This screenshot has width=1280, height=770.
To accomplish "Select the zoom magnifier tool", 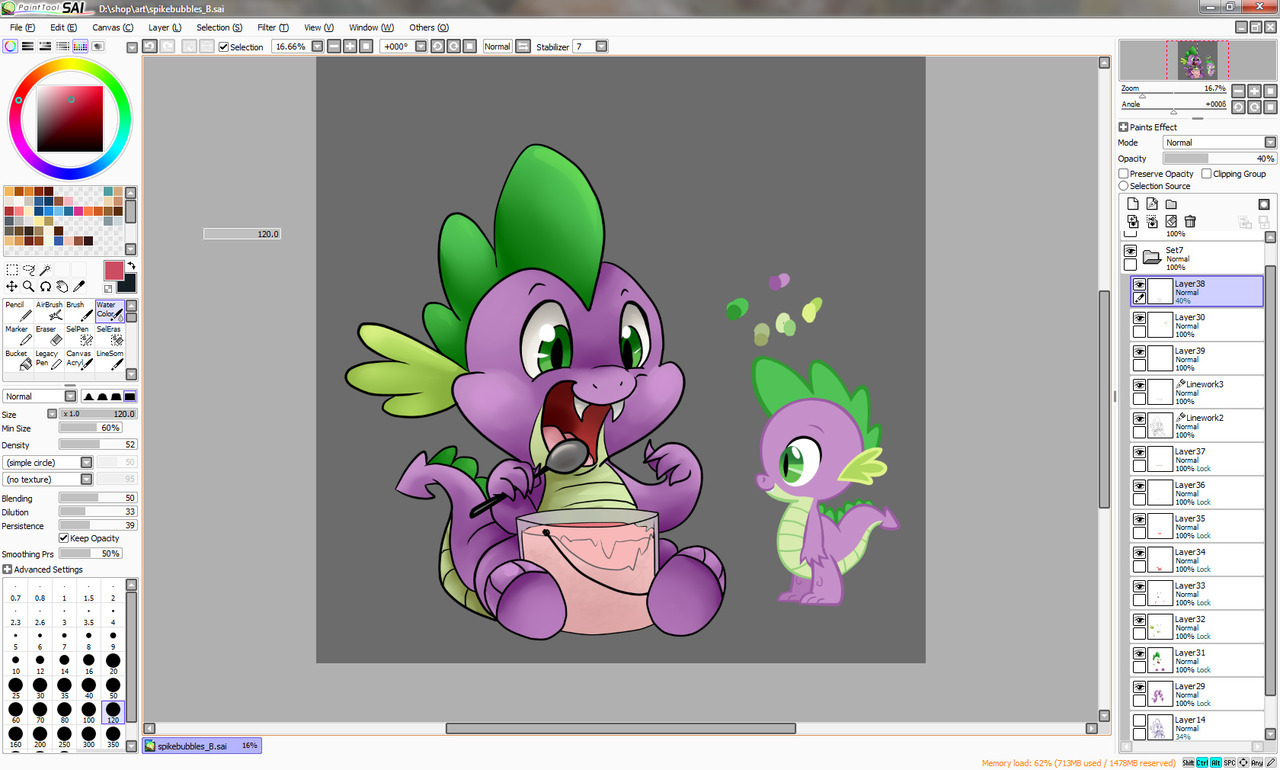I will (x=29, y=286).
